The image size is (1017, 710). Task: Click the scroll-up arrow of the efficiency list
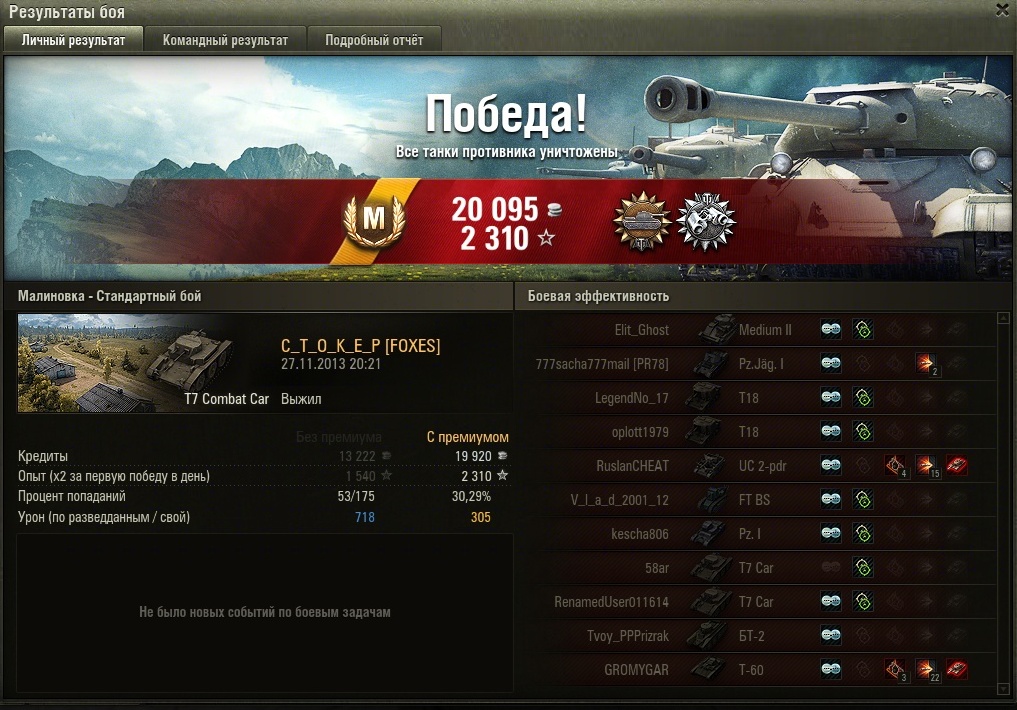(1003, 318)
